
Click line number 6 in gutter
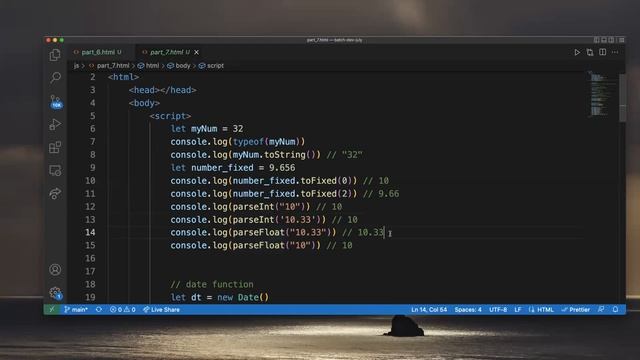tap(93, 129)
